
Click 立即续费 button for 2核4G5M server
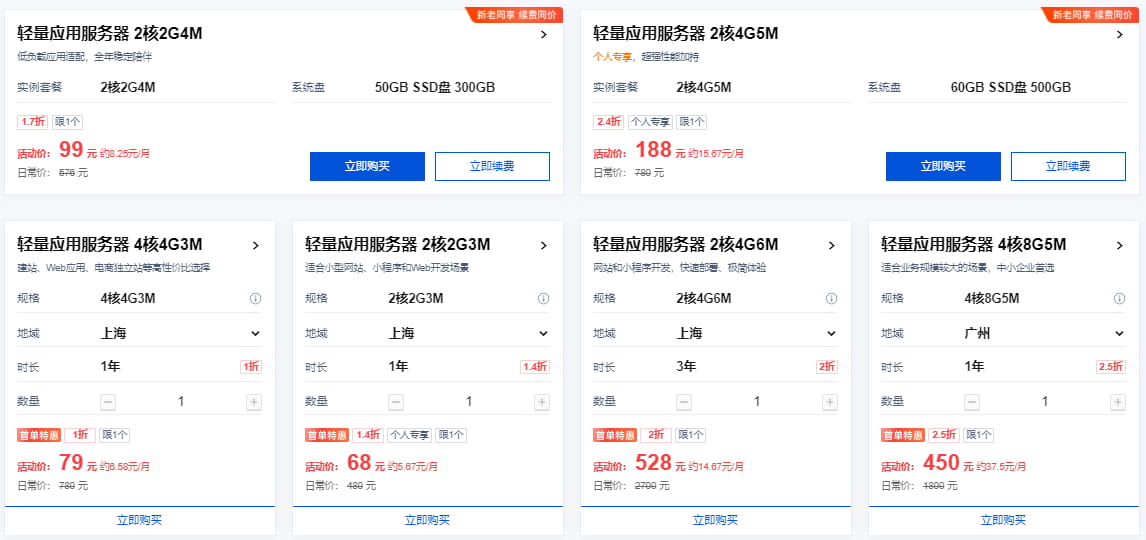click(1068, 166)
